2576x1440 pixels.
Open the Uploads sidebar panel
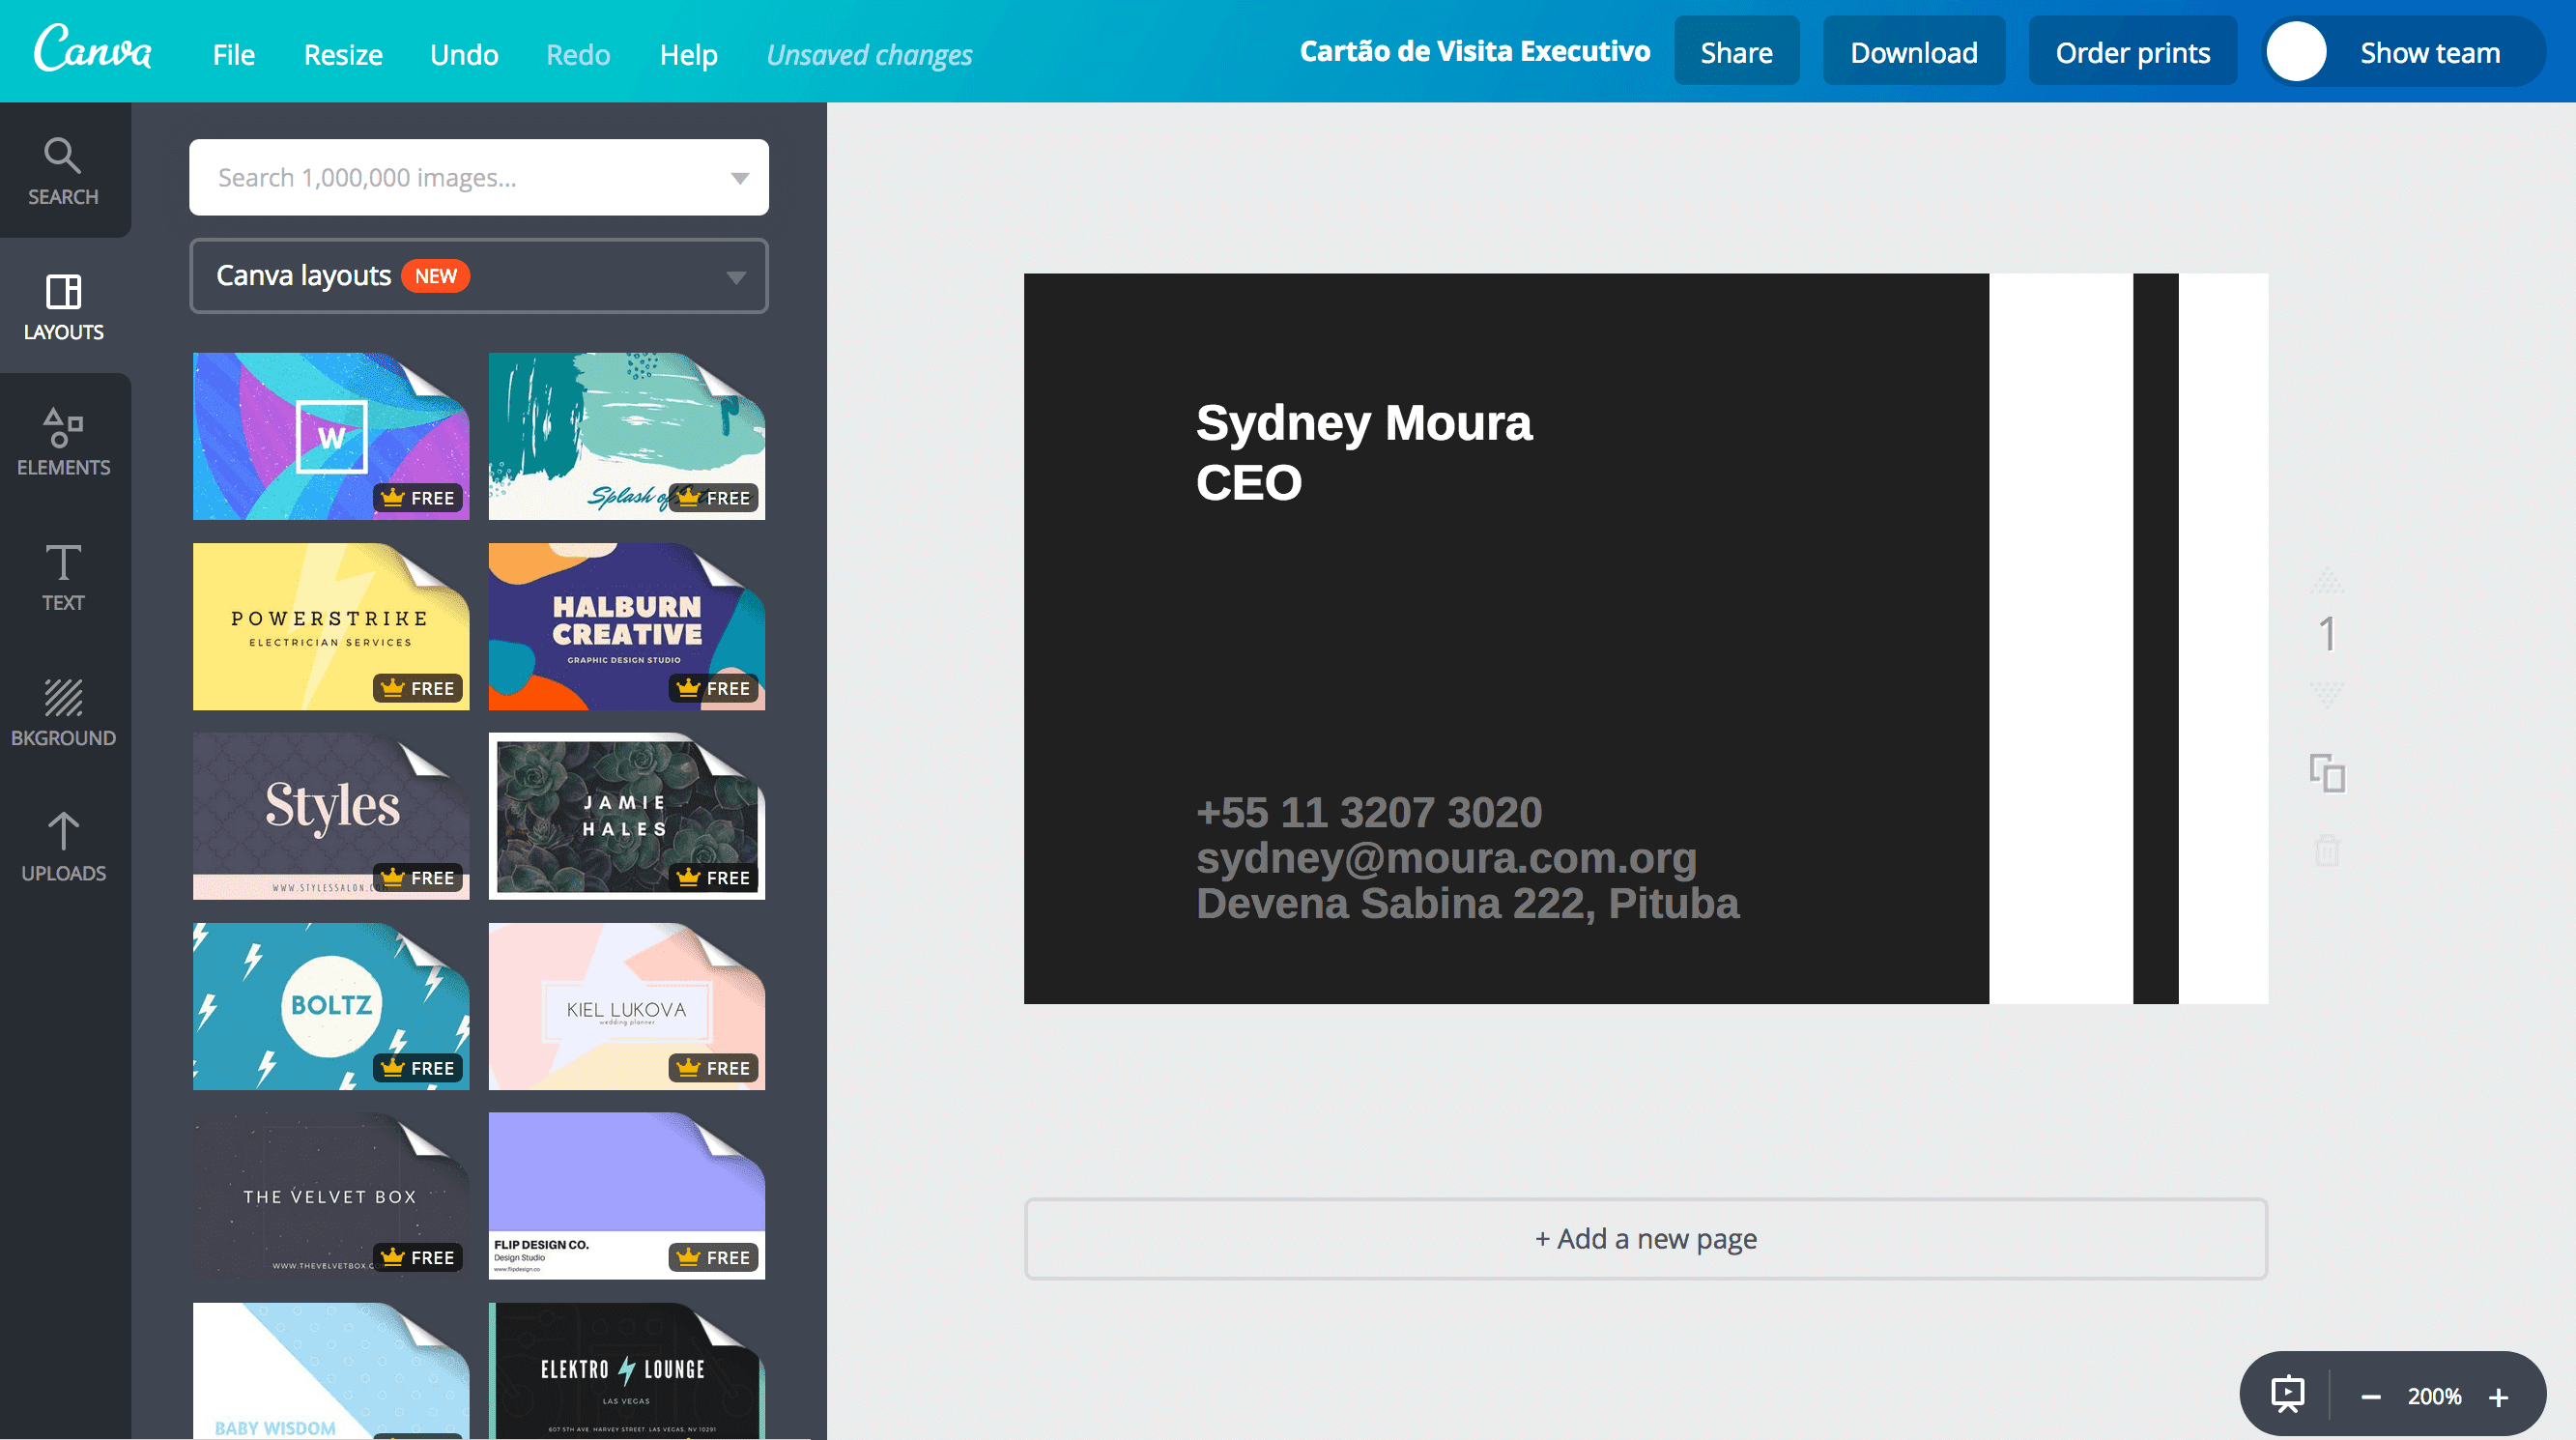(x=63, y=847)
